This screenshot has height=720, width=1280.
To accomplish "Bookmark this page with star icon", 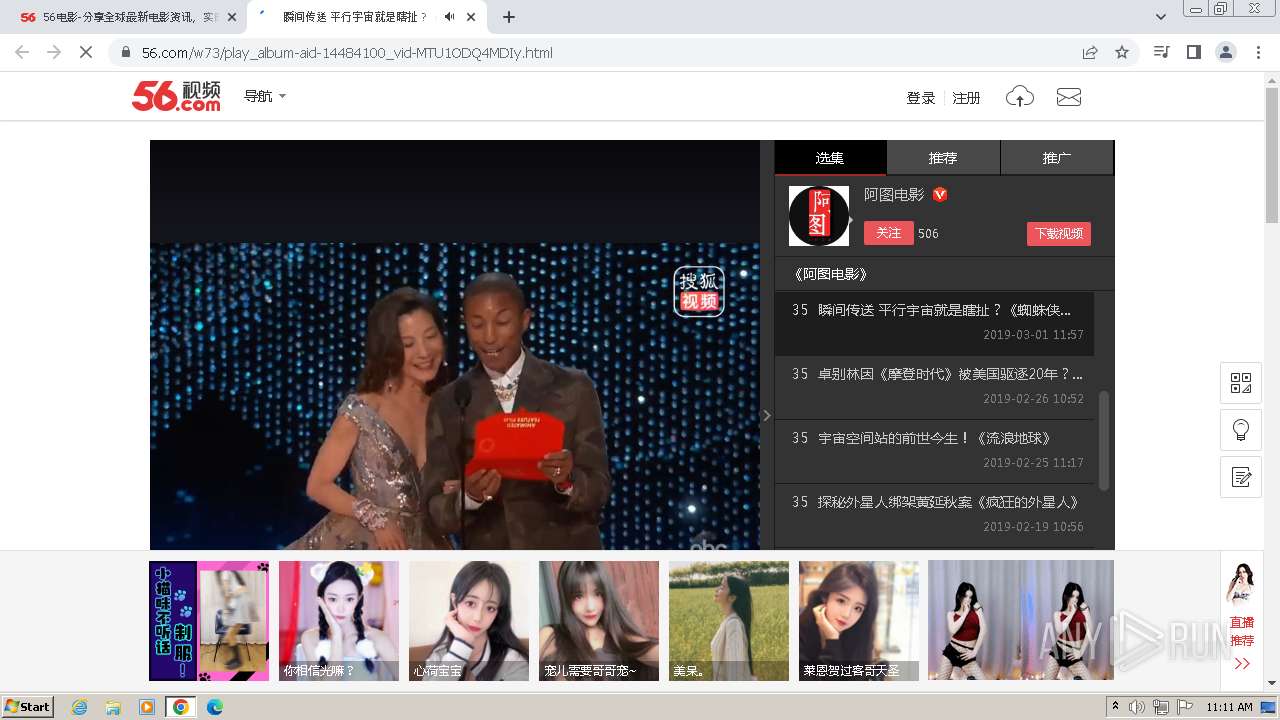I will coord(1122,52).
